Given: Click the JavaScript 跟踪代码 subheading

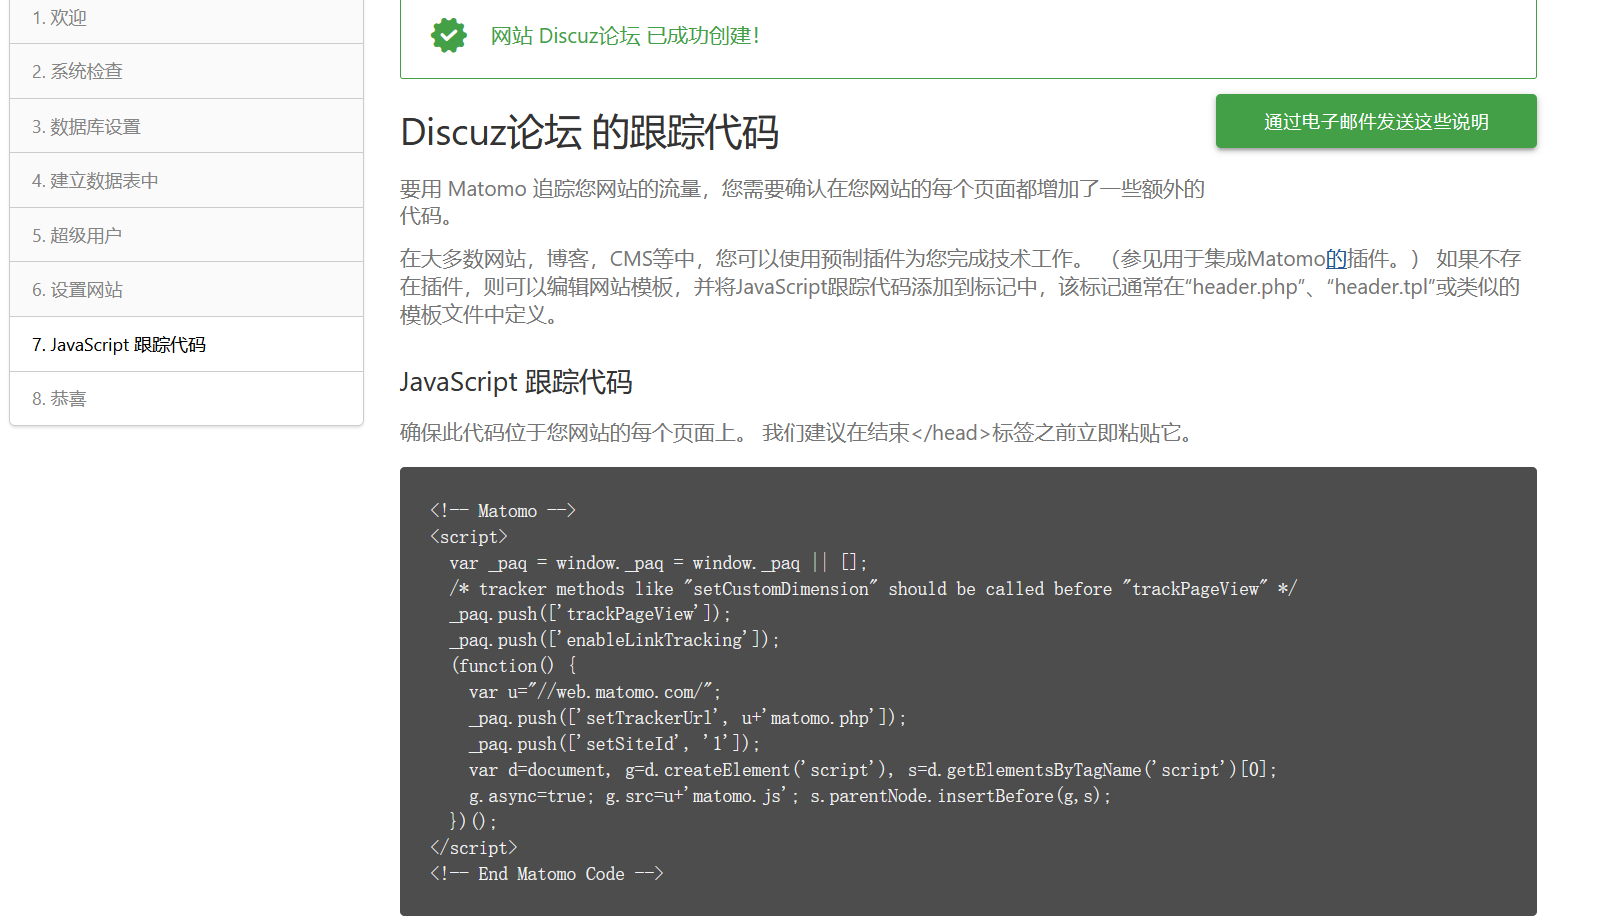Looking at the screenshot, I should click(516, 382).
